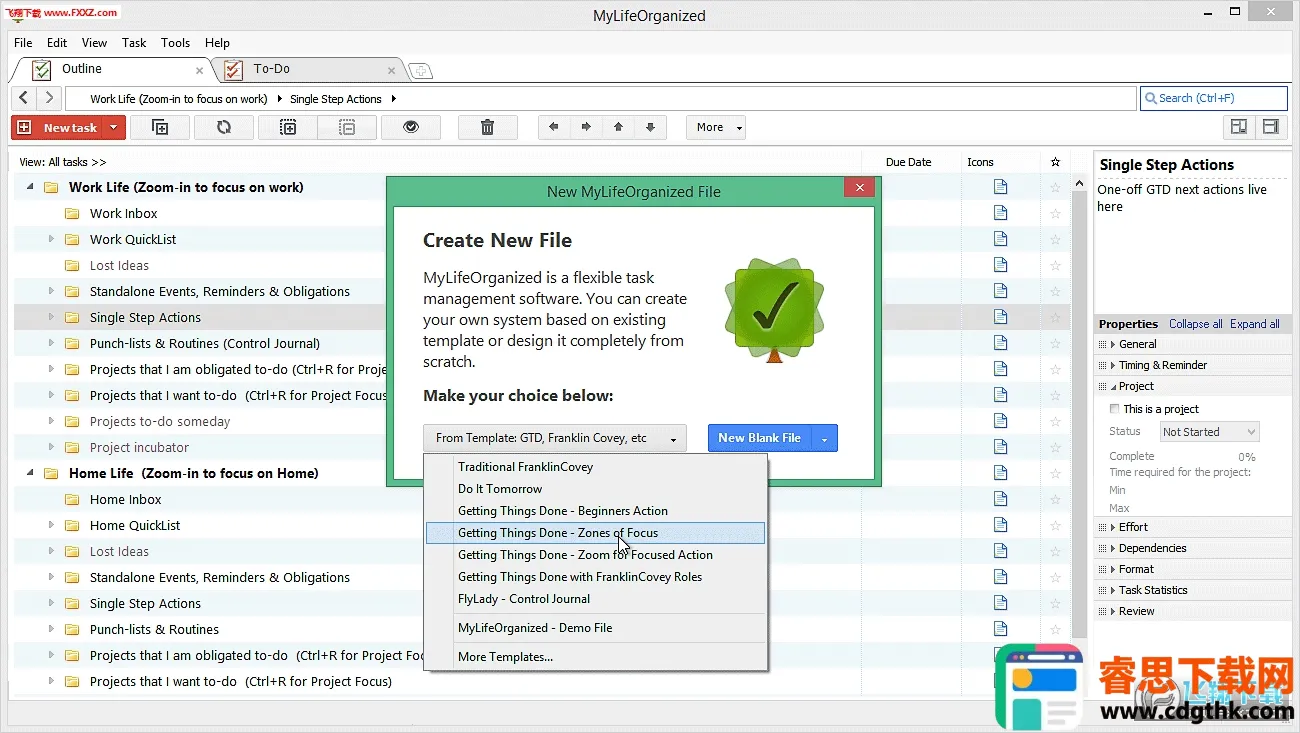Click the eye icon in the toolbar
This screenshot has width=1300, height=733.
click(x=409, y=127)
